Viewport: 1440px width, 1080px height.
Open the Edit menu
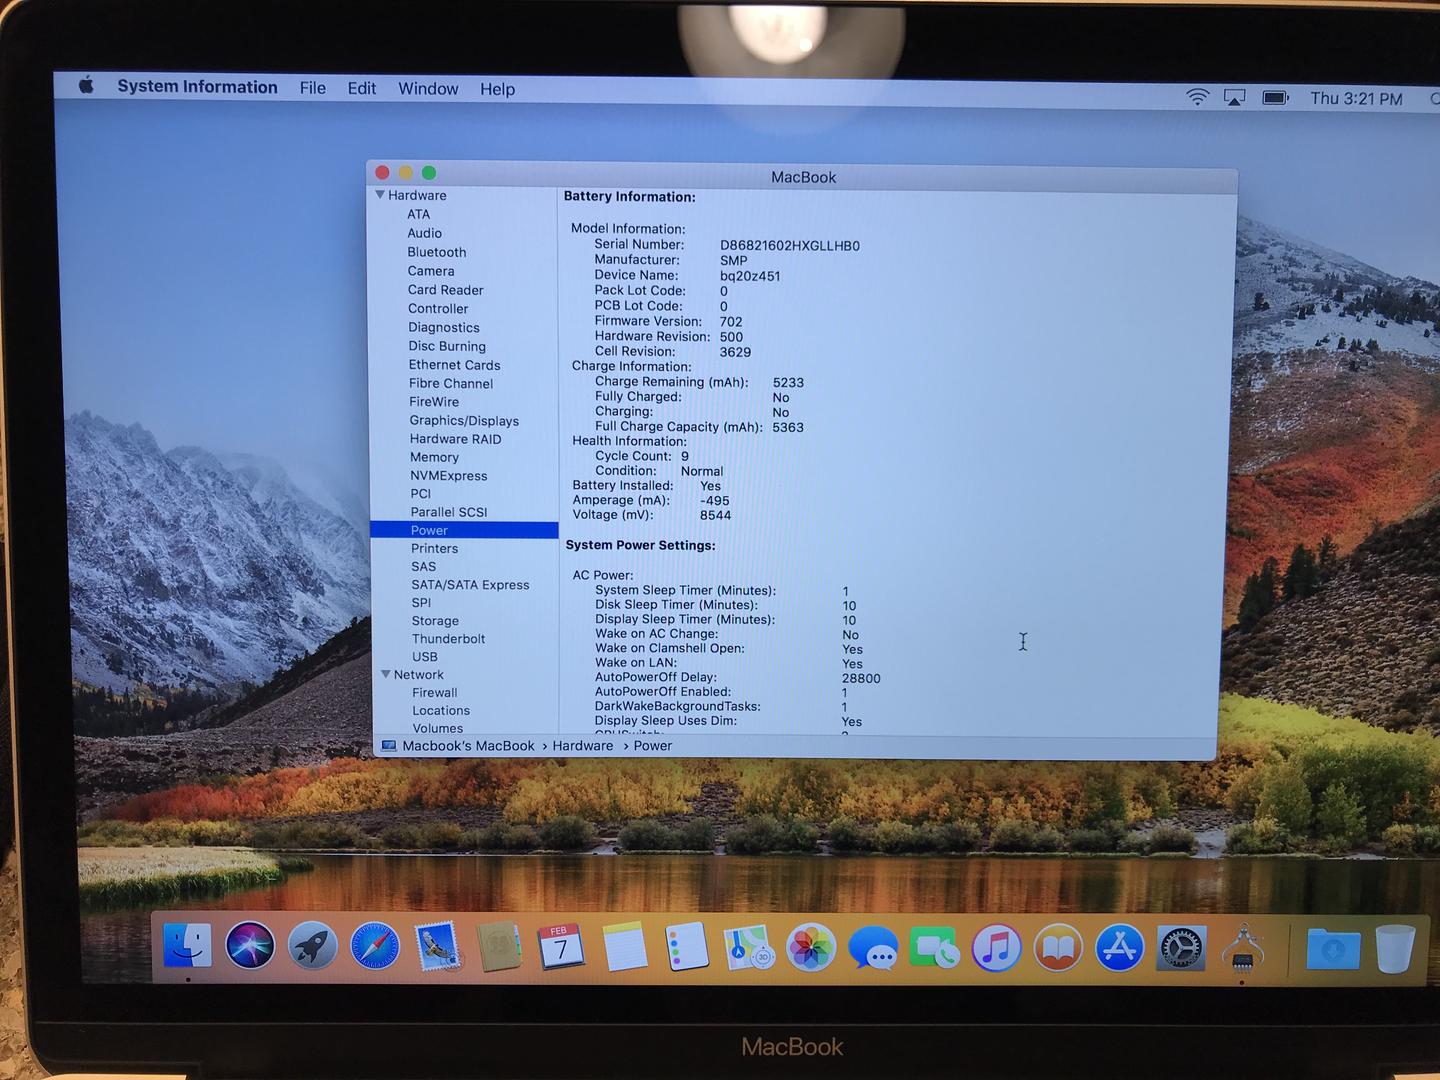coord(362,88)
